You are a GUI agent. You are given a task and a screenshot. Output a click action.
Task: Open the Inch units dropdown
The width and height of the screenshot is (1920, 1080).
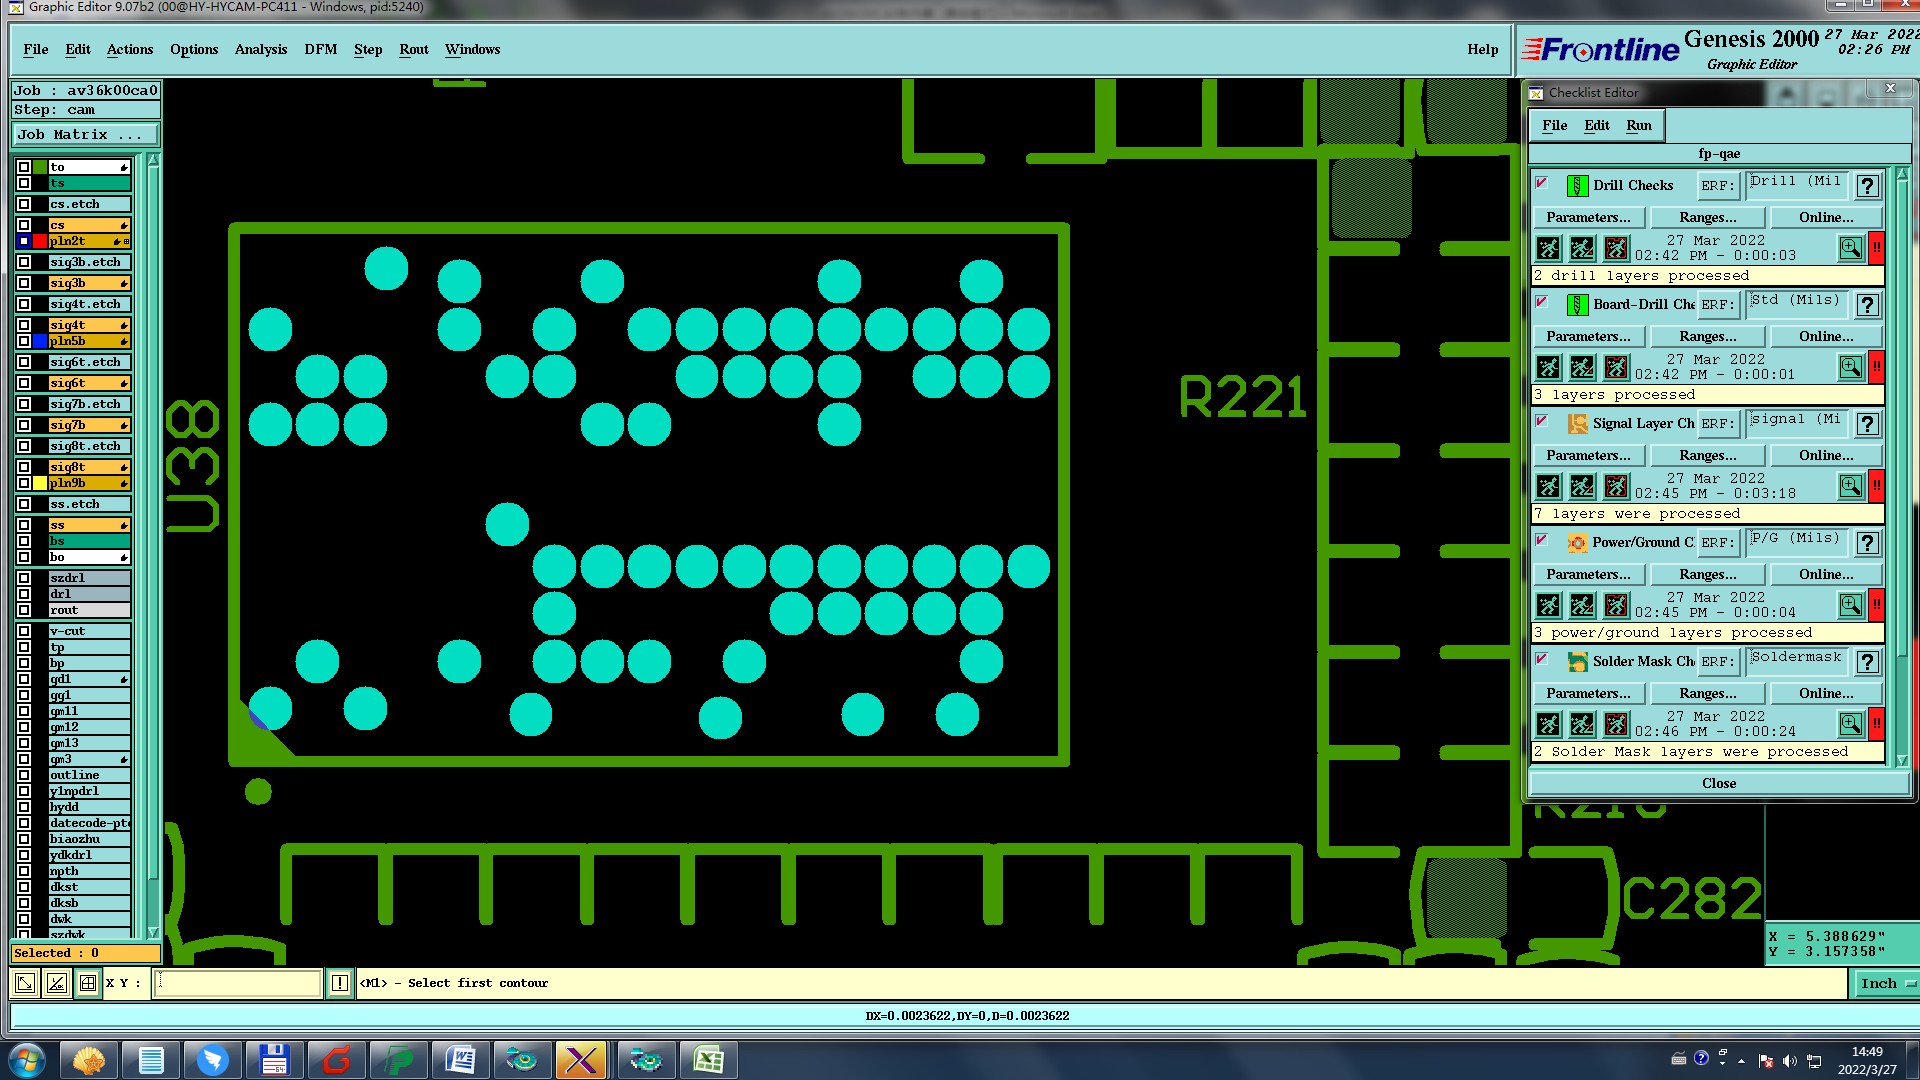(1885, 983)
